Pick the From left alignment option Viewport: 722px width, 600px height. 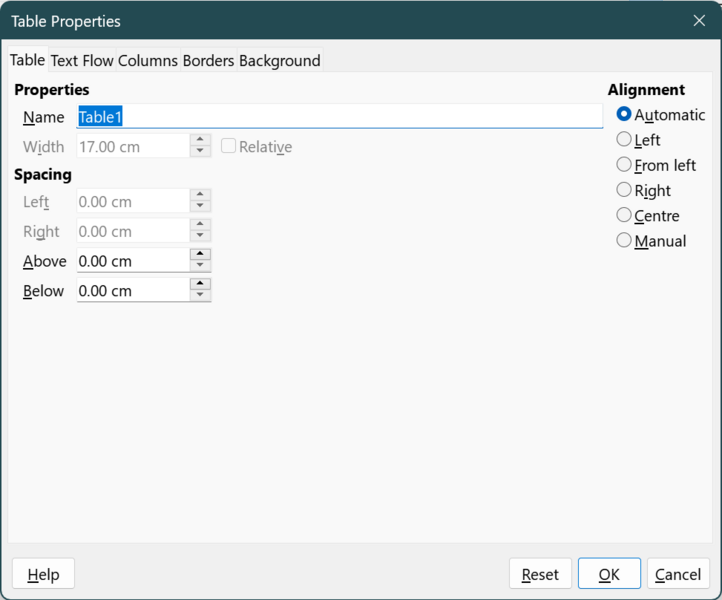[x=625, y=165]
